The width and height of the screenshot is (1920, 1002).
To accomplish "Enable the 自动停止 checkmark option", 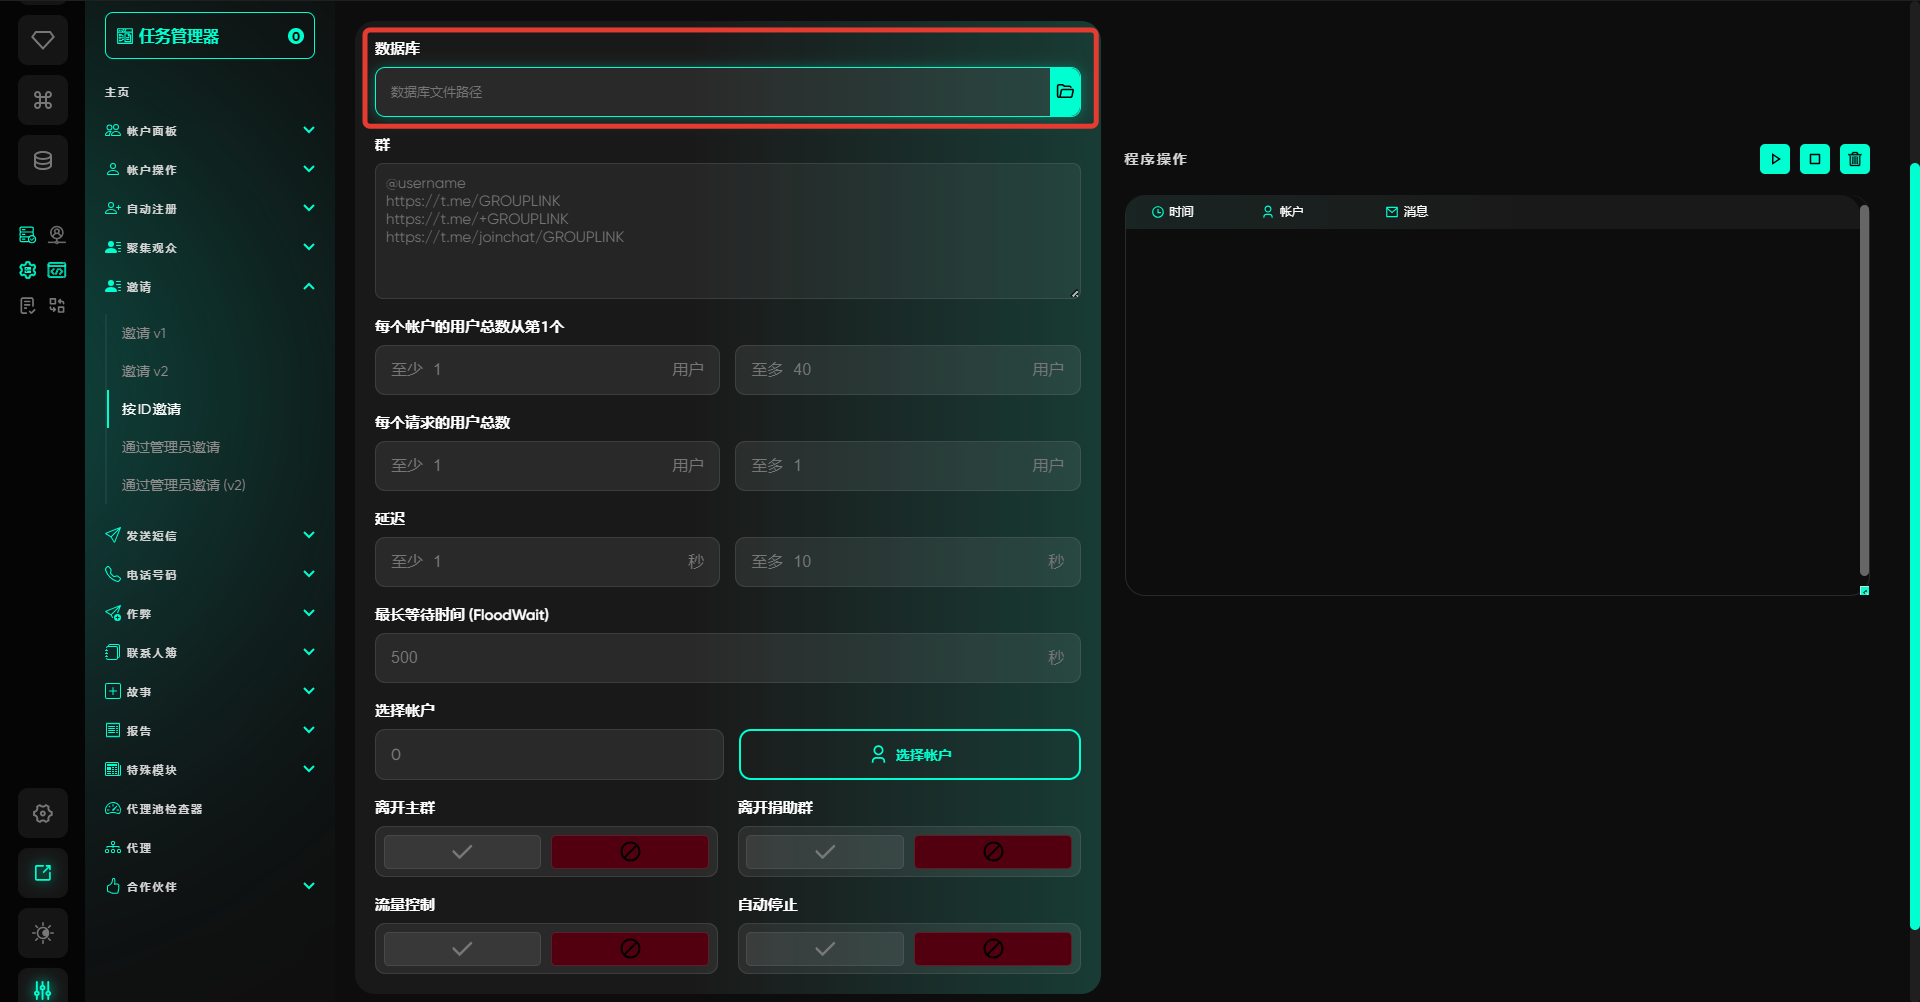I will coord(824,949).
